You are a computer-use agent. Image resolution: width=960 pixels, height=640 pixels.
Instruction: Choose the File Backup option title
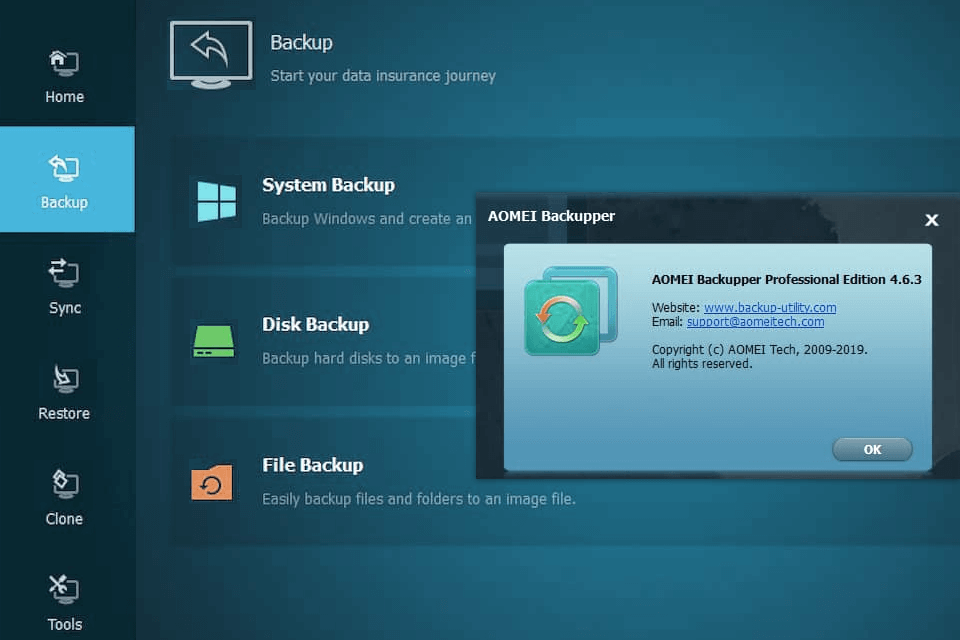(312, 465)
